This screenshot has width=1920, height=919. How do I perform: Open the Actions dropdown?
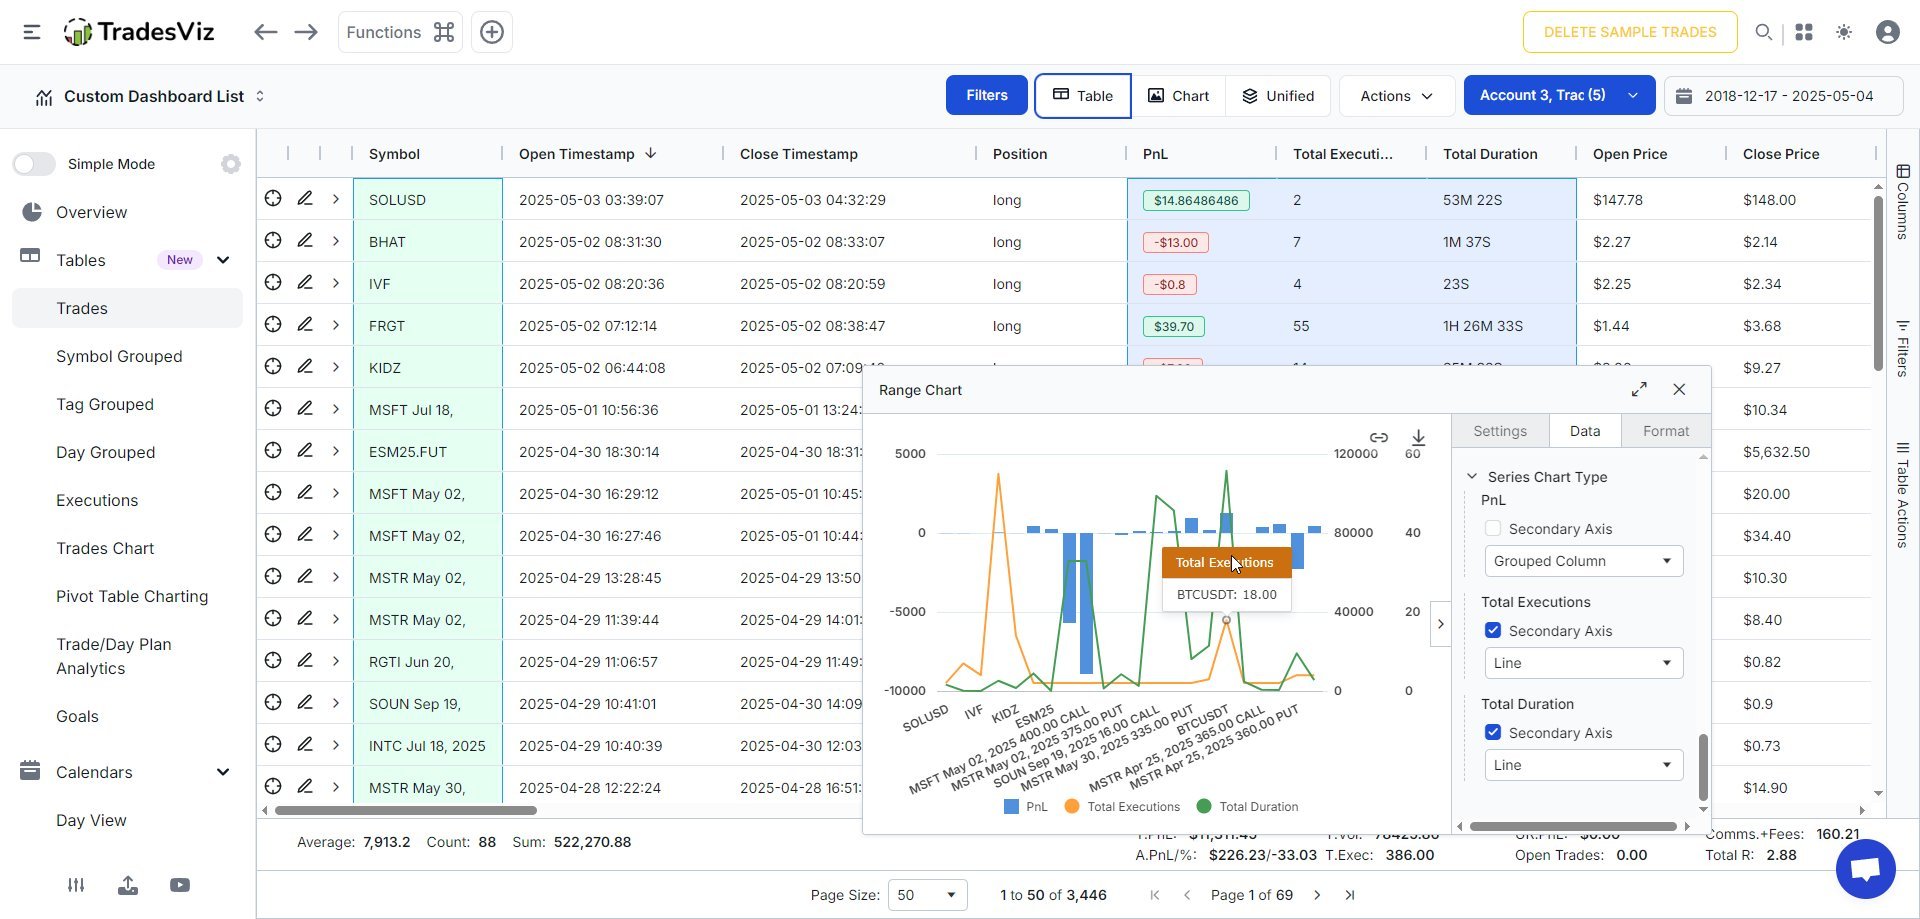[1397, 96]
